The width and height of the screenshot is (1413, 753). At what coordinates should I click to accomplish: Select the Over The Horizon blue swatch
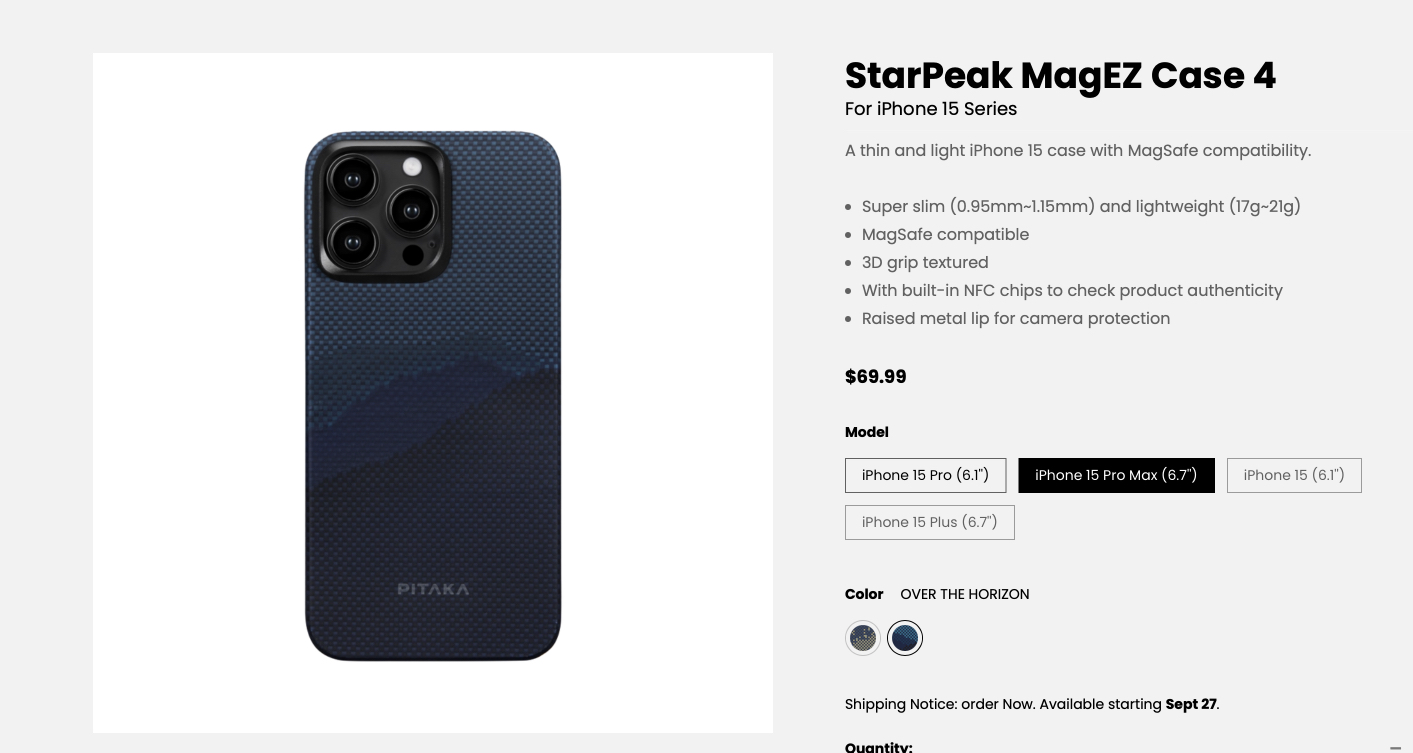point(905,638)
